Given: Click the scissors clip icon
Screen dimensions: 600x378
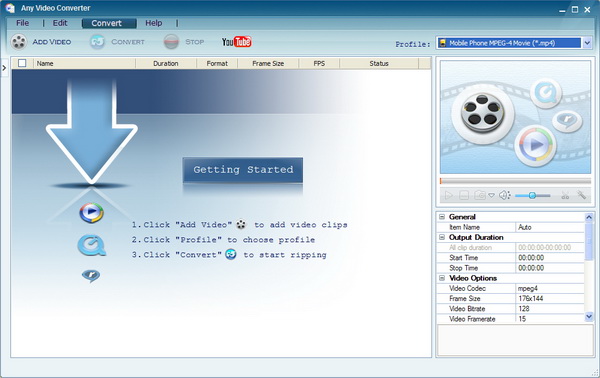Looking at the screenshot, I should coord(565,196).
